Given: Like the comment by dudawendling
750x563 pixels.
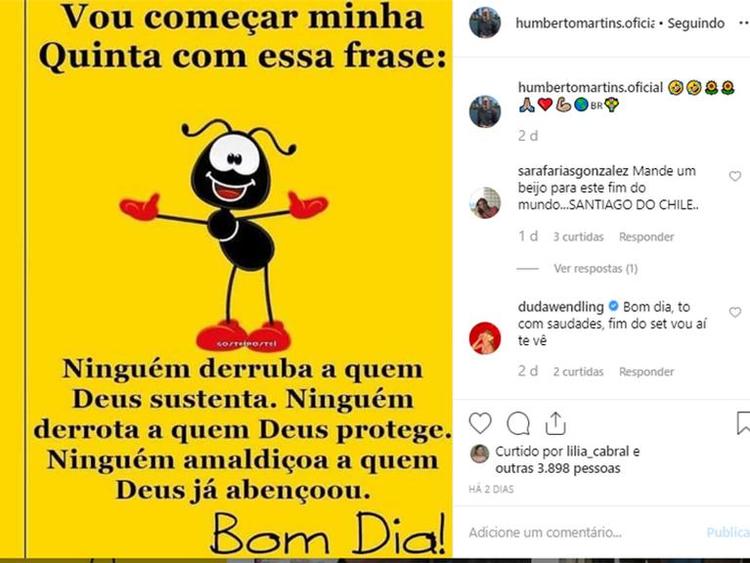Looking at the screenshot, I should [735, 312].
